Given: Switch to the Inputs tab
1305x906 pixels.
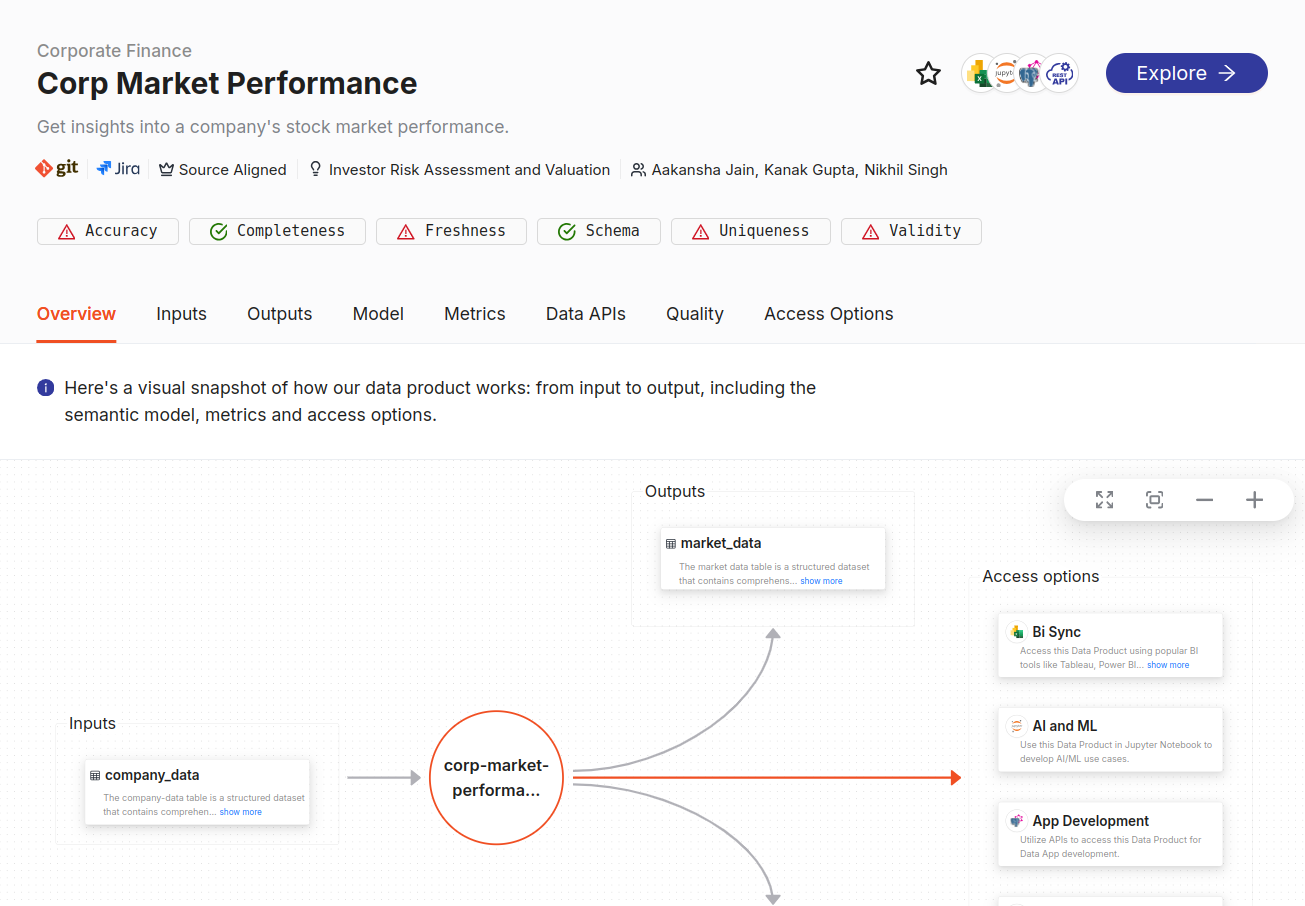Looking at the screenshot, I should (x=181, y=314).
